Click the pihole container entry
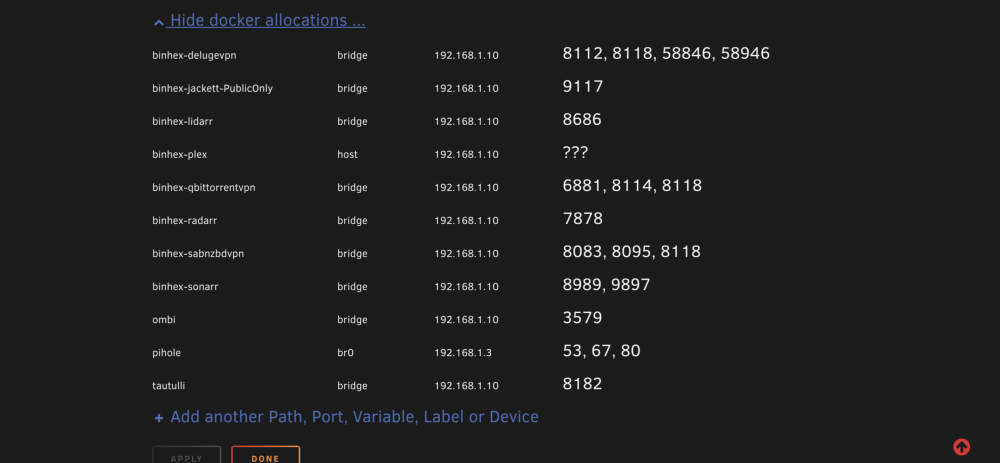 (166, 353)
